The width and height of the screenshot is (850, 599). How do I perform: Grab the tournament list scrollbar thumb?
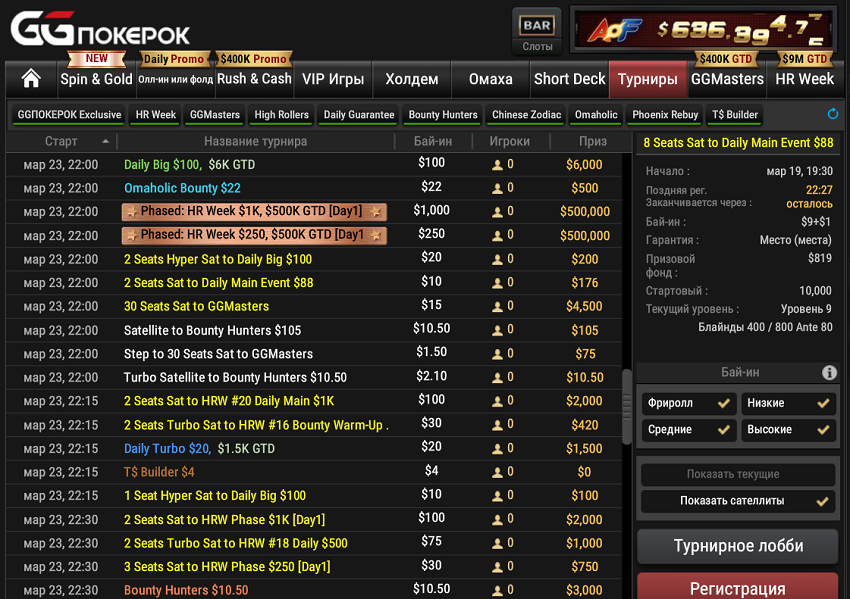click(x=627, y=407)
